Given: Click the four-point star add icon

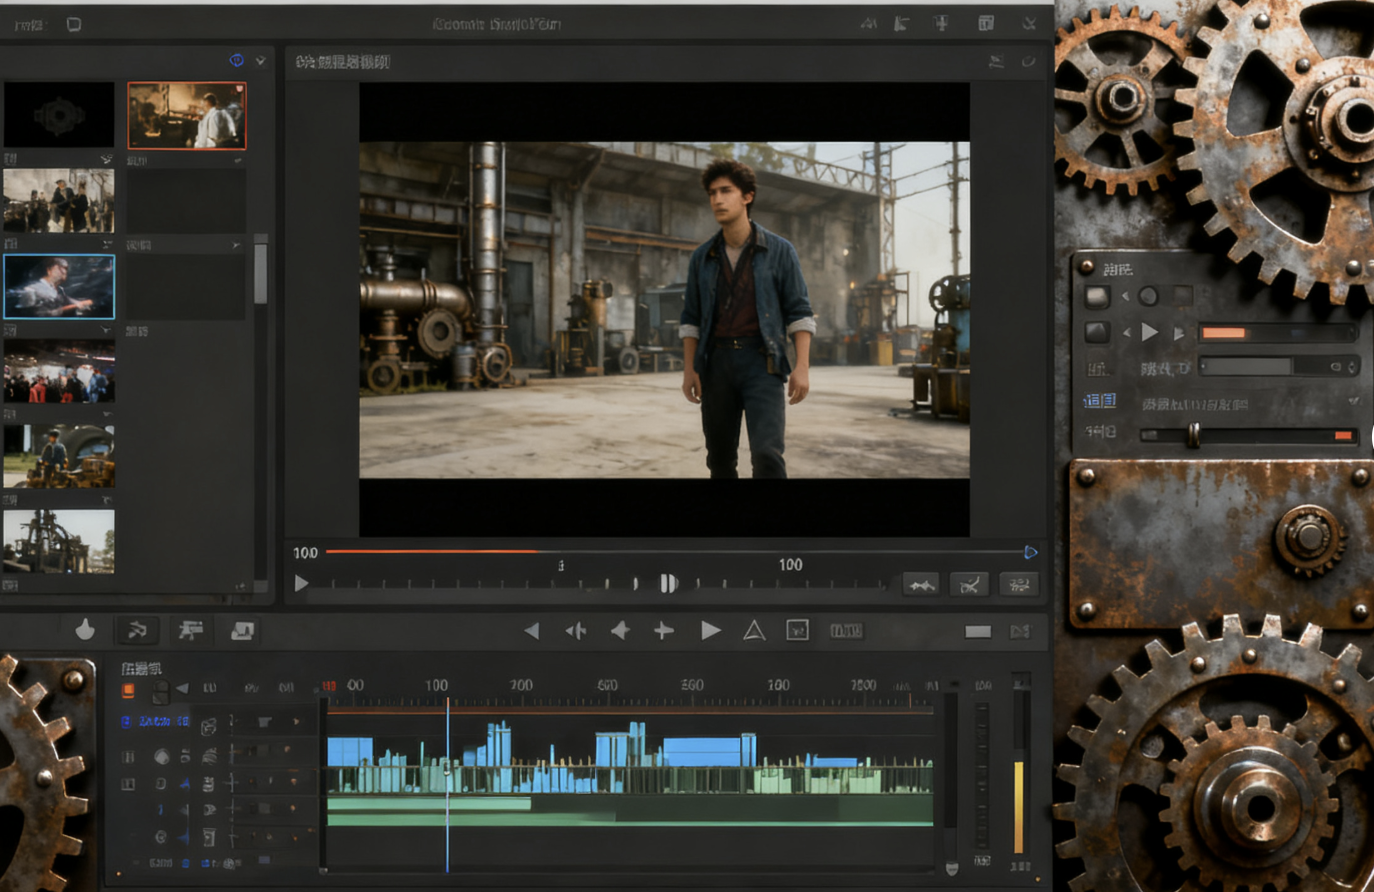Looking at the screenshot, I should [x=663, y=630].
